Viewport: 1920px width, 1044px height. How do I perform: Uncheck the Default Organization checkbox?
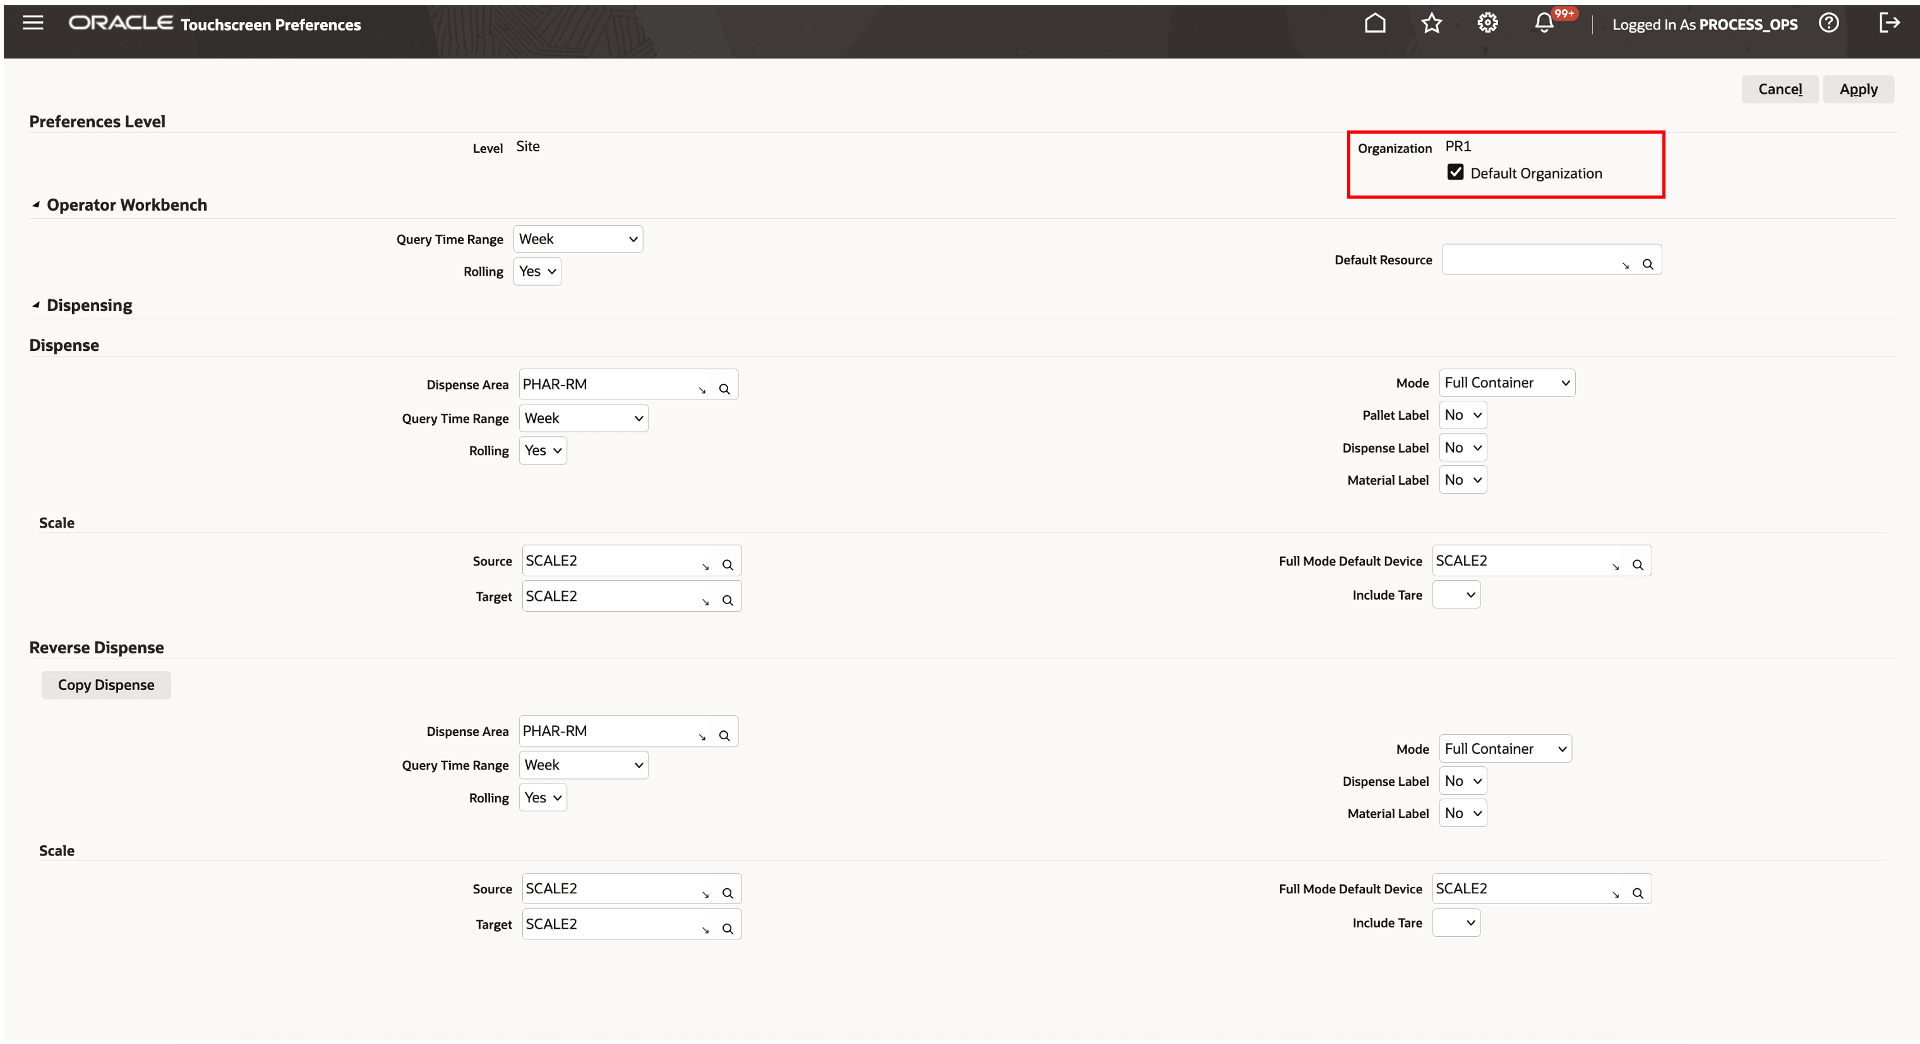point(1457,172)
